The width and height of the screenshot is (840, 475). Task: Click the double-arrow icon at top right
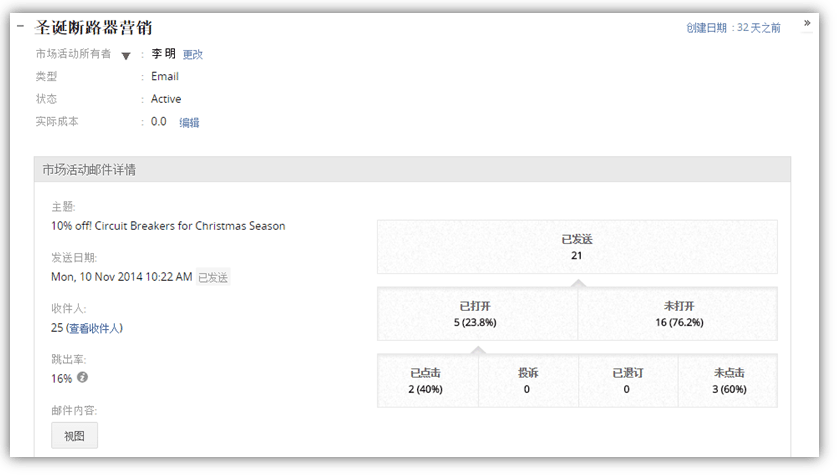pyautogui.click(x=806, y=25)
